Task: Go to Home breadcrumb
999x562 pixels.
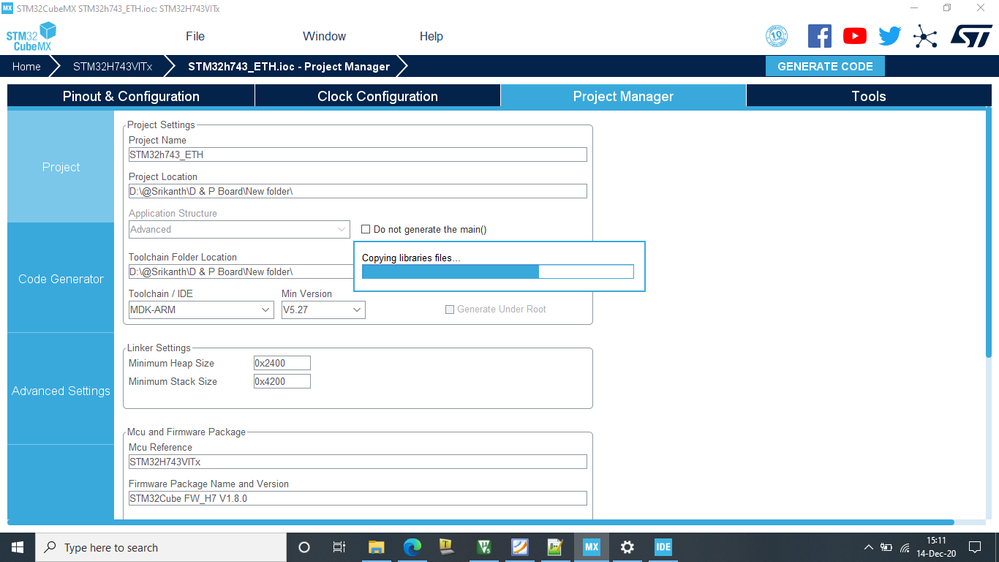Action: 26,66
